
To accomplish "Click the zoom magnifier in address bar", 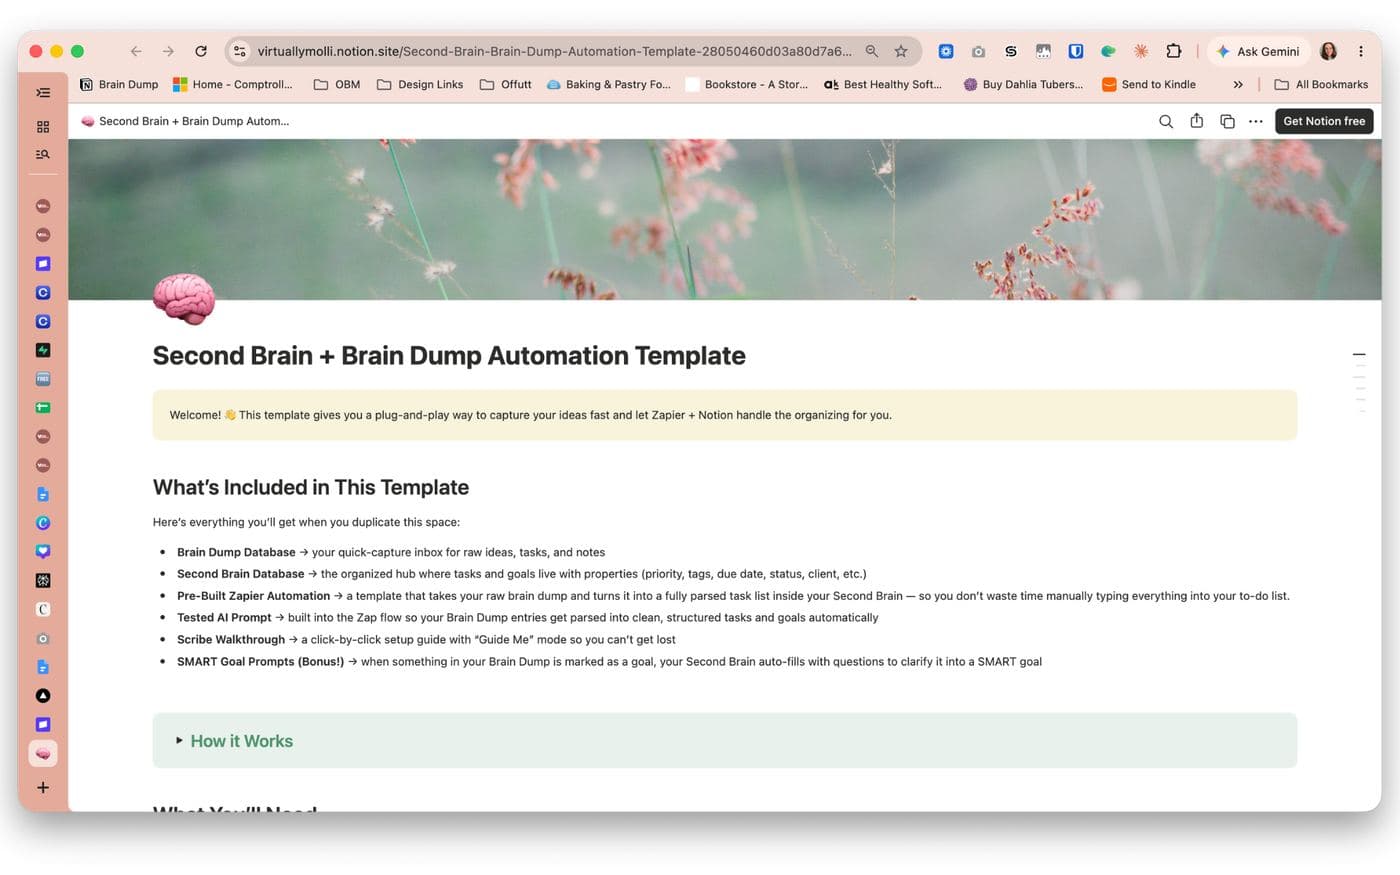I will click(872, 51).
